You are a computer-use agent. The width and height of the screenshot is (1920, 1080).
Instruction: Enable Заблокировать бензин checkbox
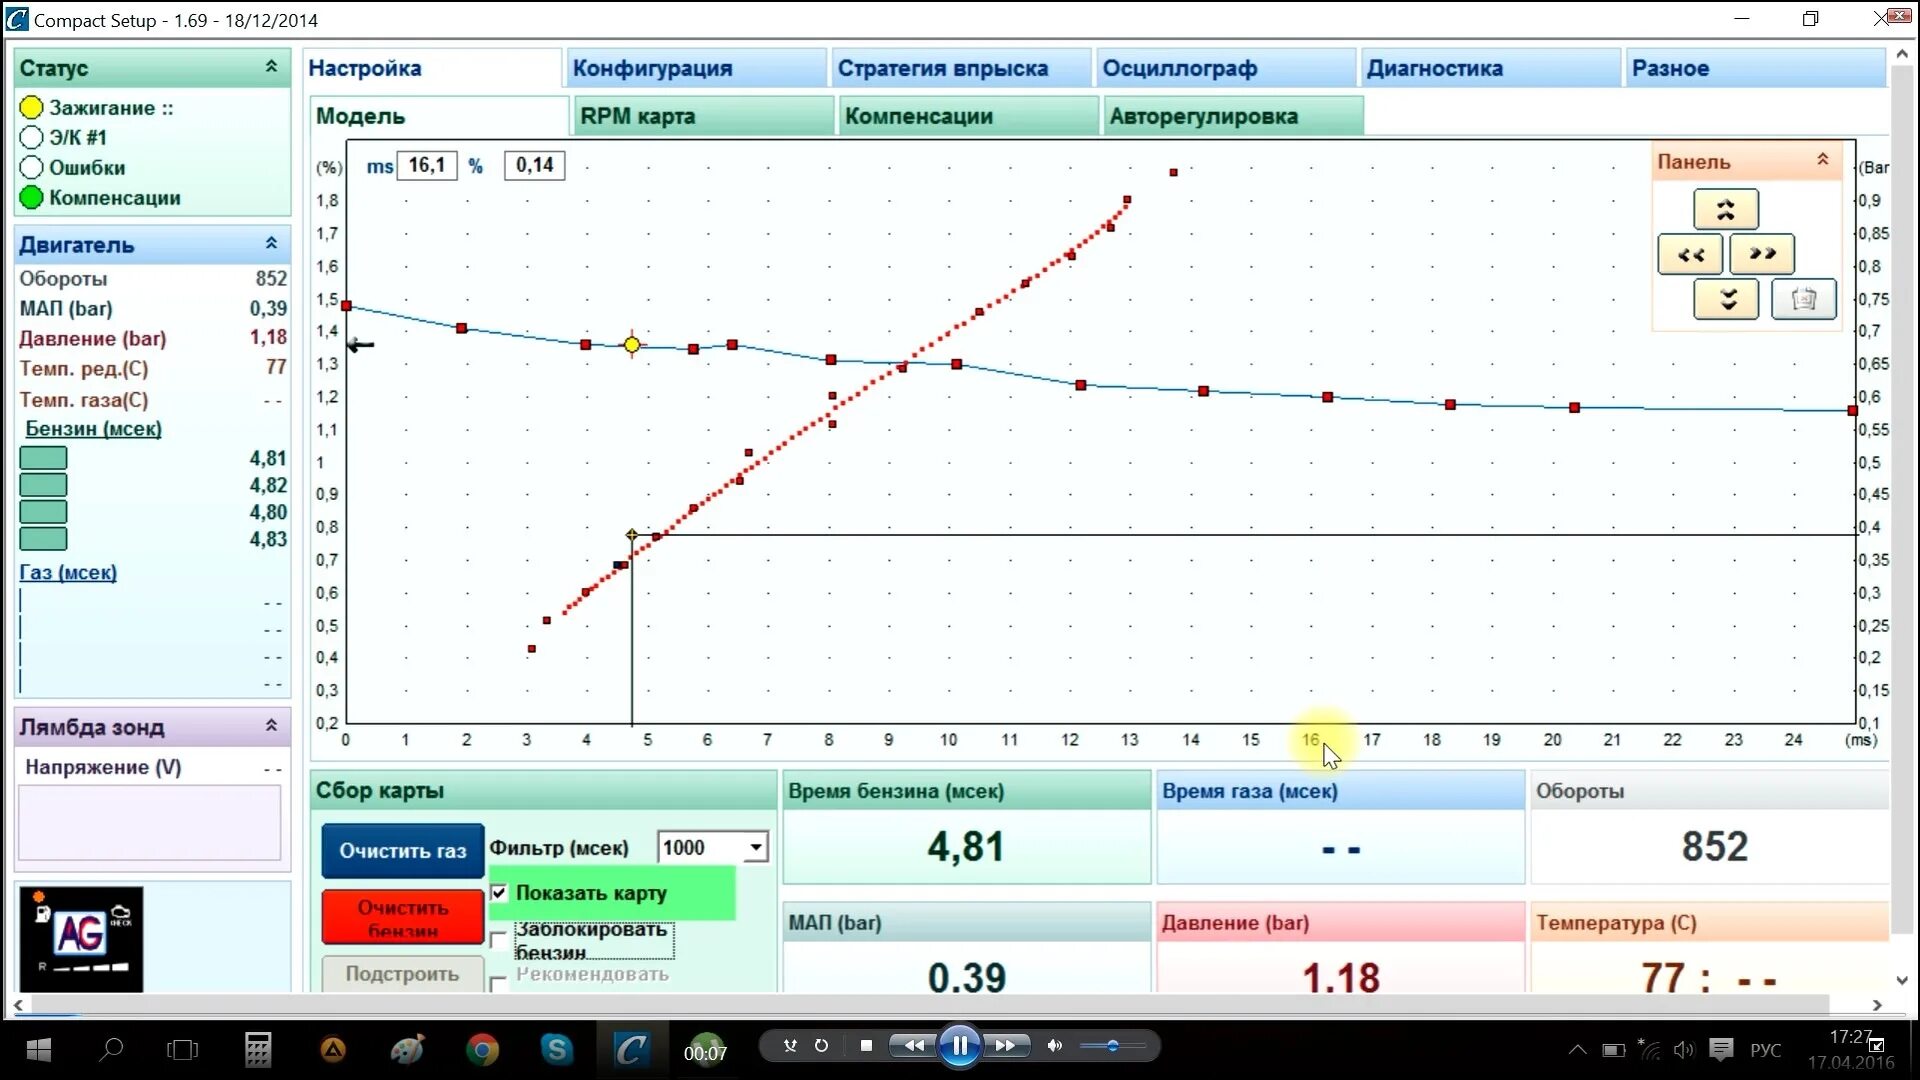499,939
